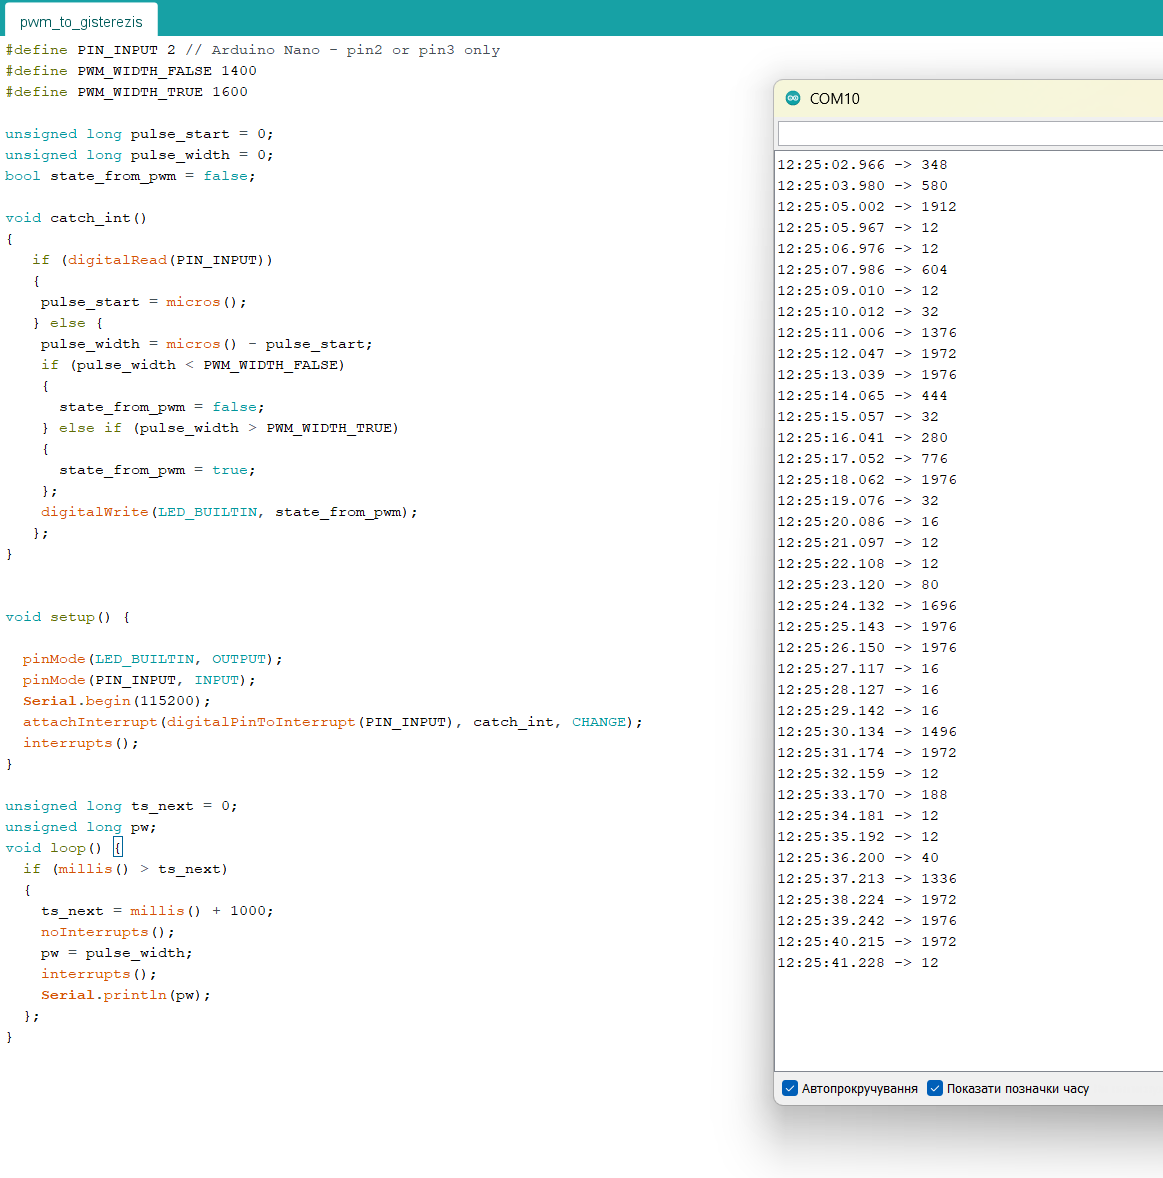Click serial line 12:25:17.052 -> 776
Viewport: 1163px width, 1178px height.
862,459
